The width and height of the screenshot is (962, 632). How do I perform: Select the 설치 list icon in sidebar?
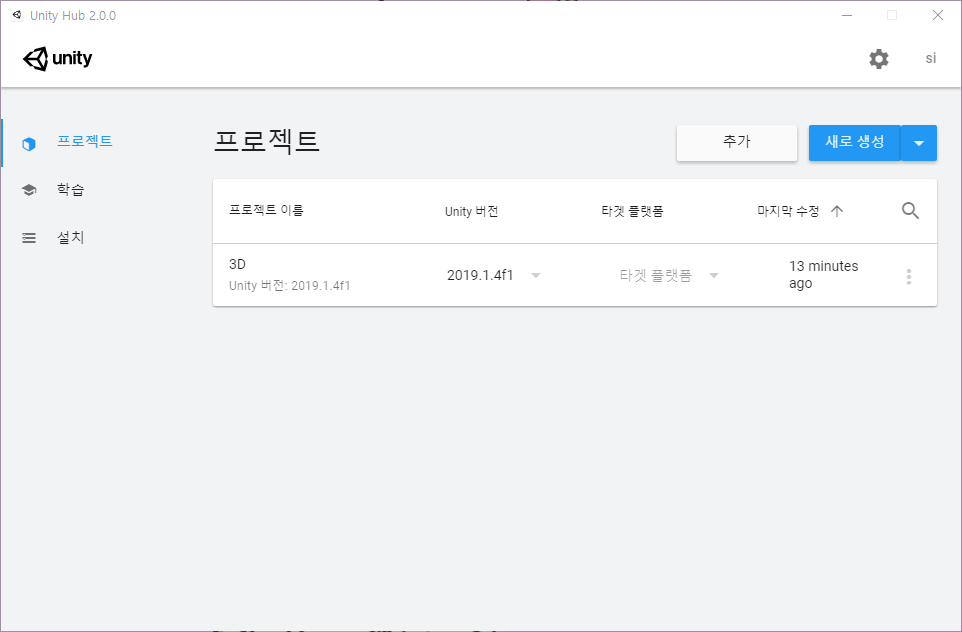click(29, 238)
